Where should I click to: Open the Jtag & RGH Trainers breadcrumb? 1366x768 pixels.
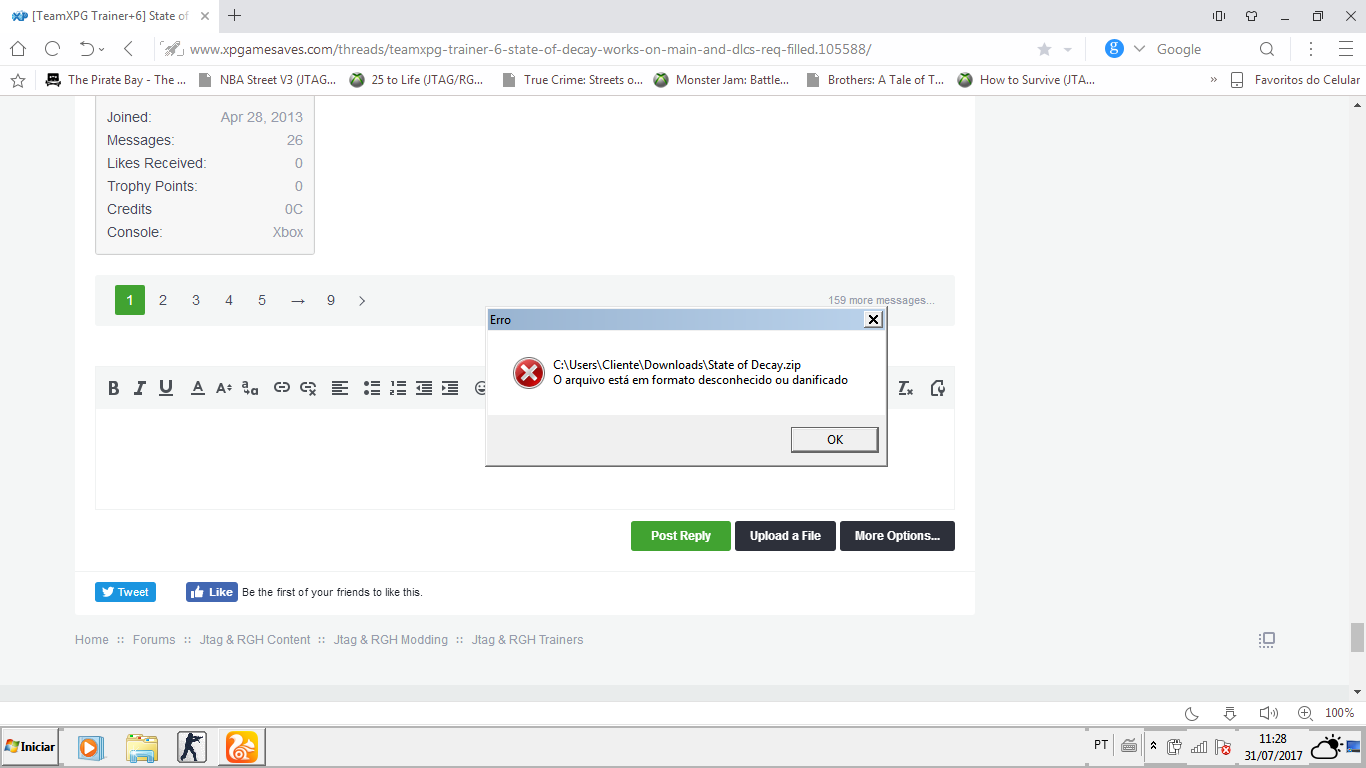point(527,640)
